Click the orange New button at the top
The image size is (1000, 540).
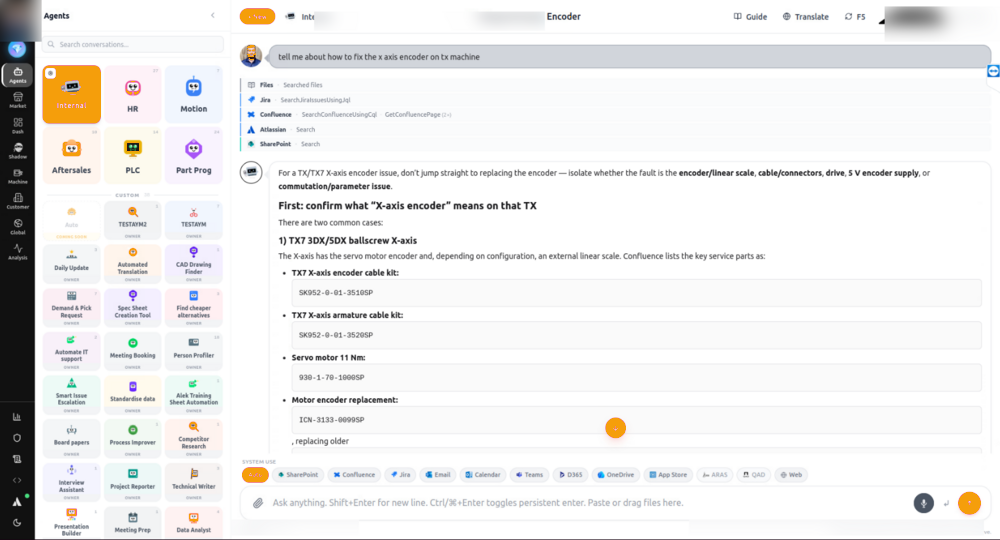pyautogui.click(x=257, y=17)
